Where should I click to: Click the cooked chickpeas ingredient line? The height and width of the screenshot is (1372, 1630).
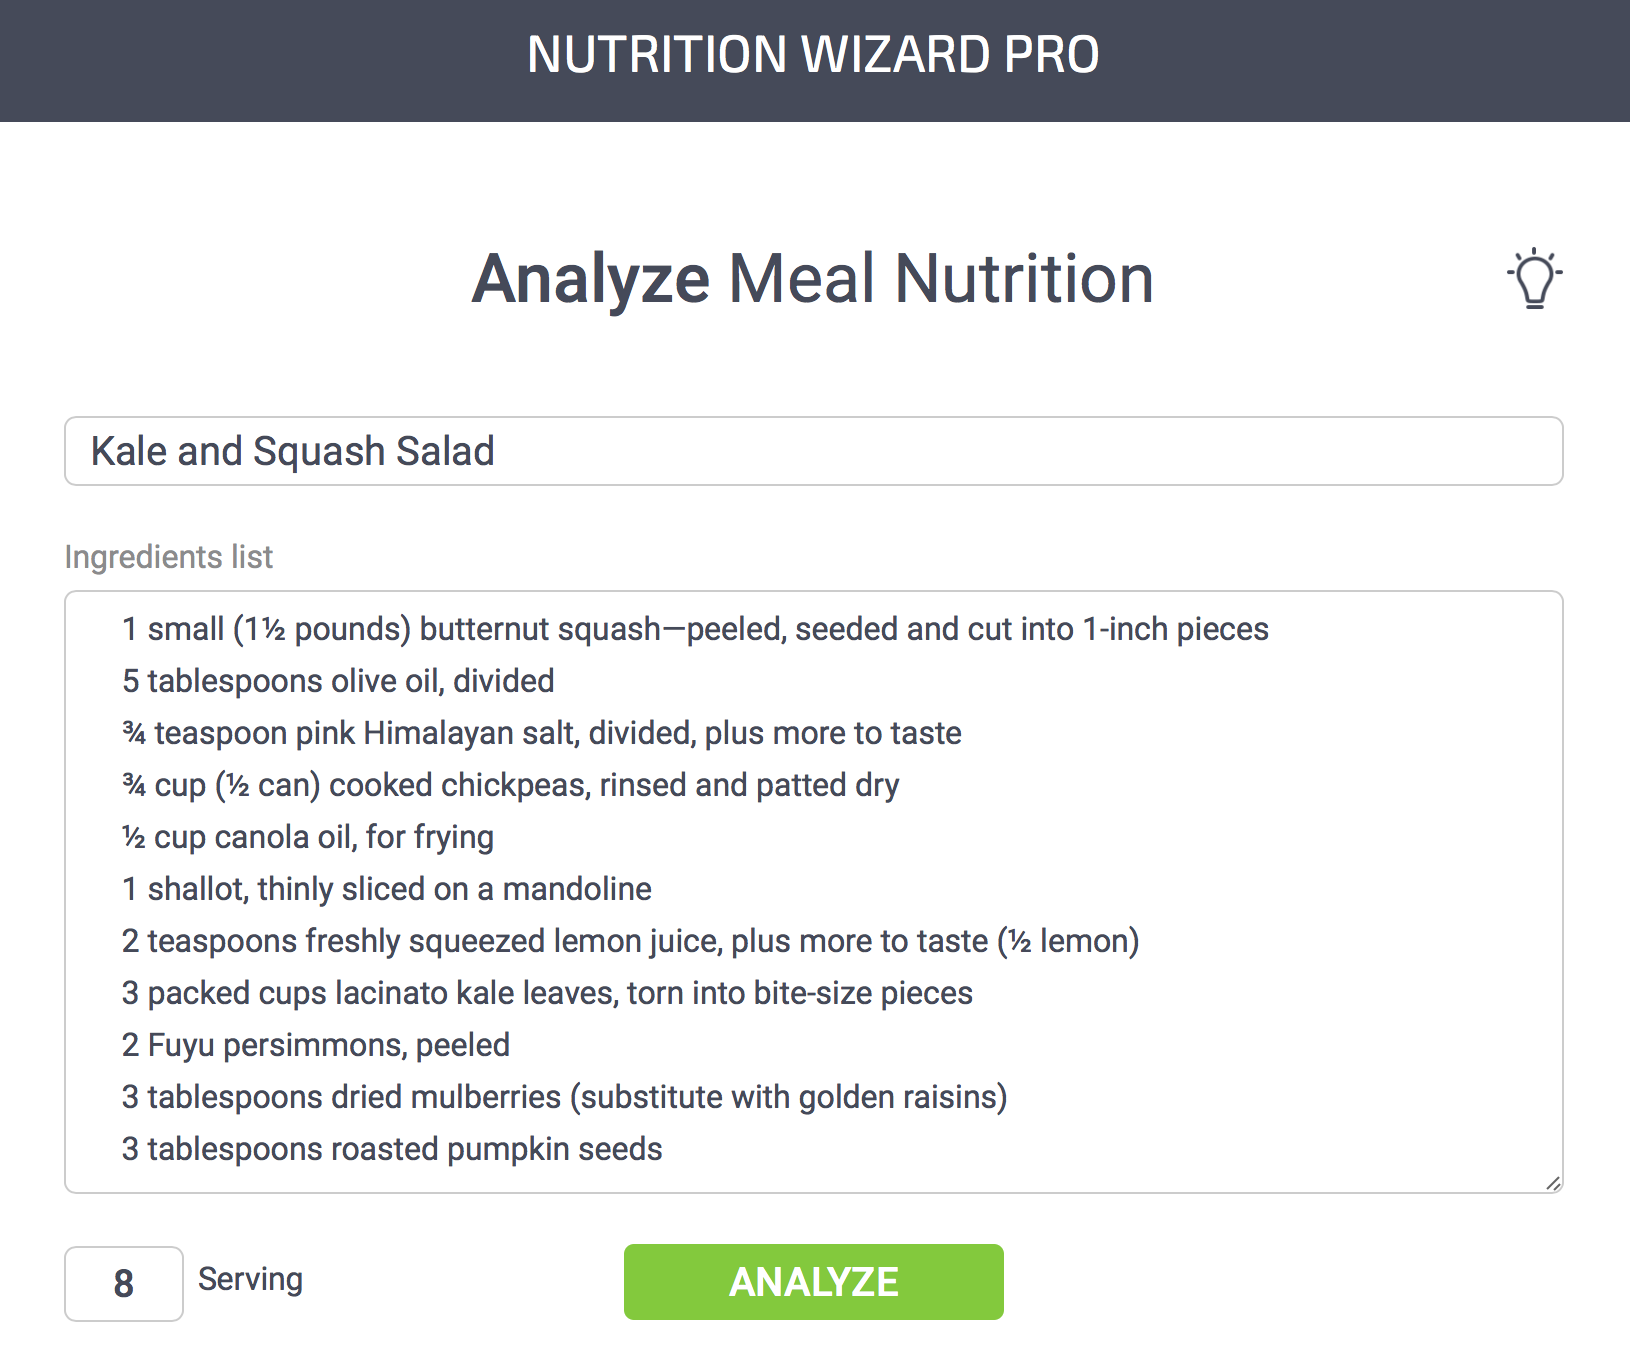[510, 785]
